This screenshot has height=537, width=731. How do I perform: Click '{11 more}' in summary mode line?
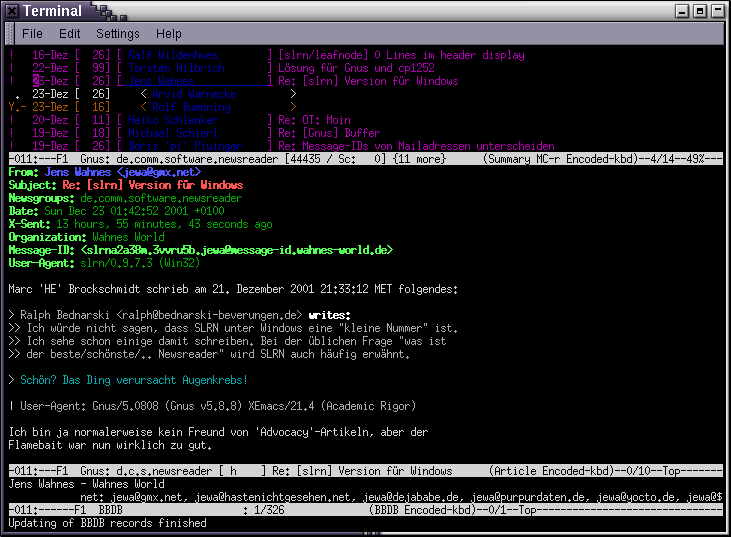point(420,159)
